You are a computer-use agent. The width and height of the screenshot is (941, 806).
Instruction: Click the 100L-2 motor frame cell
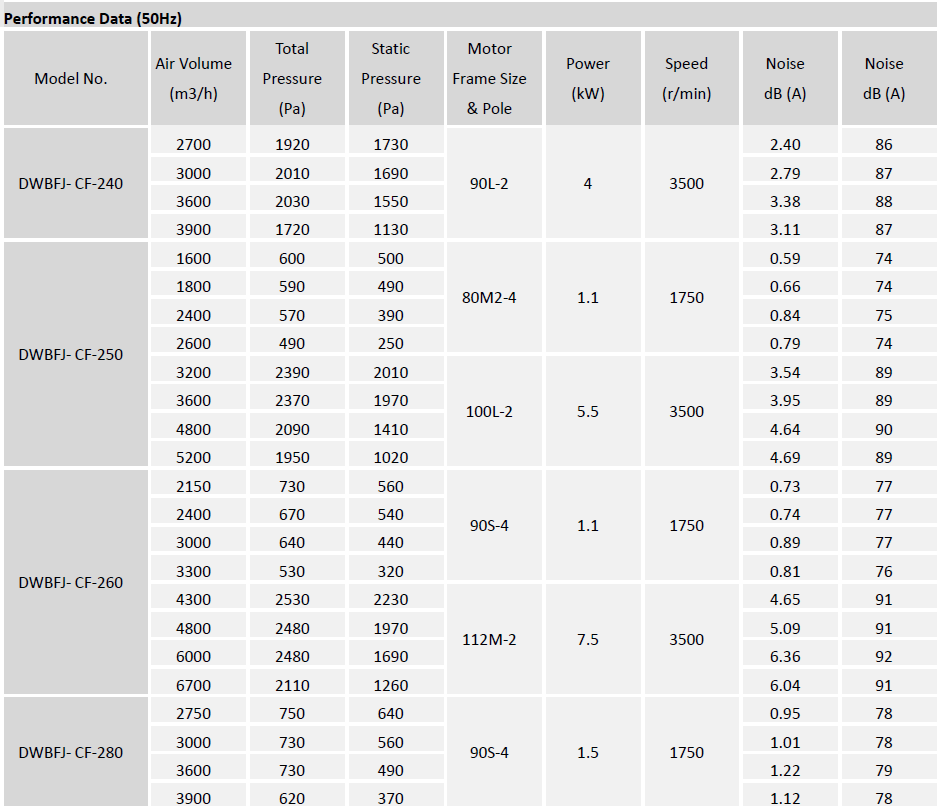[489, 411]
